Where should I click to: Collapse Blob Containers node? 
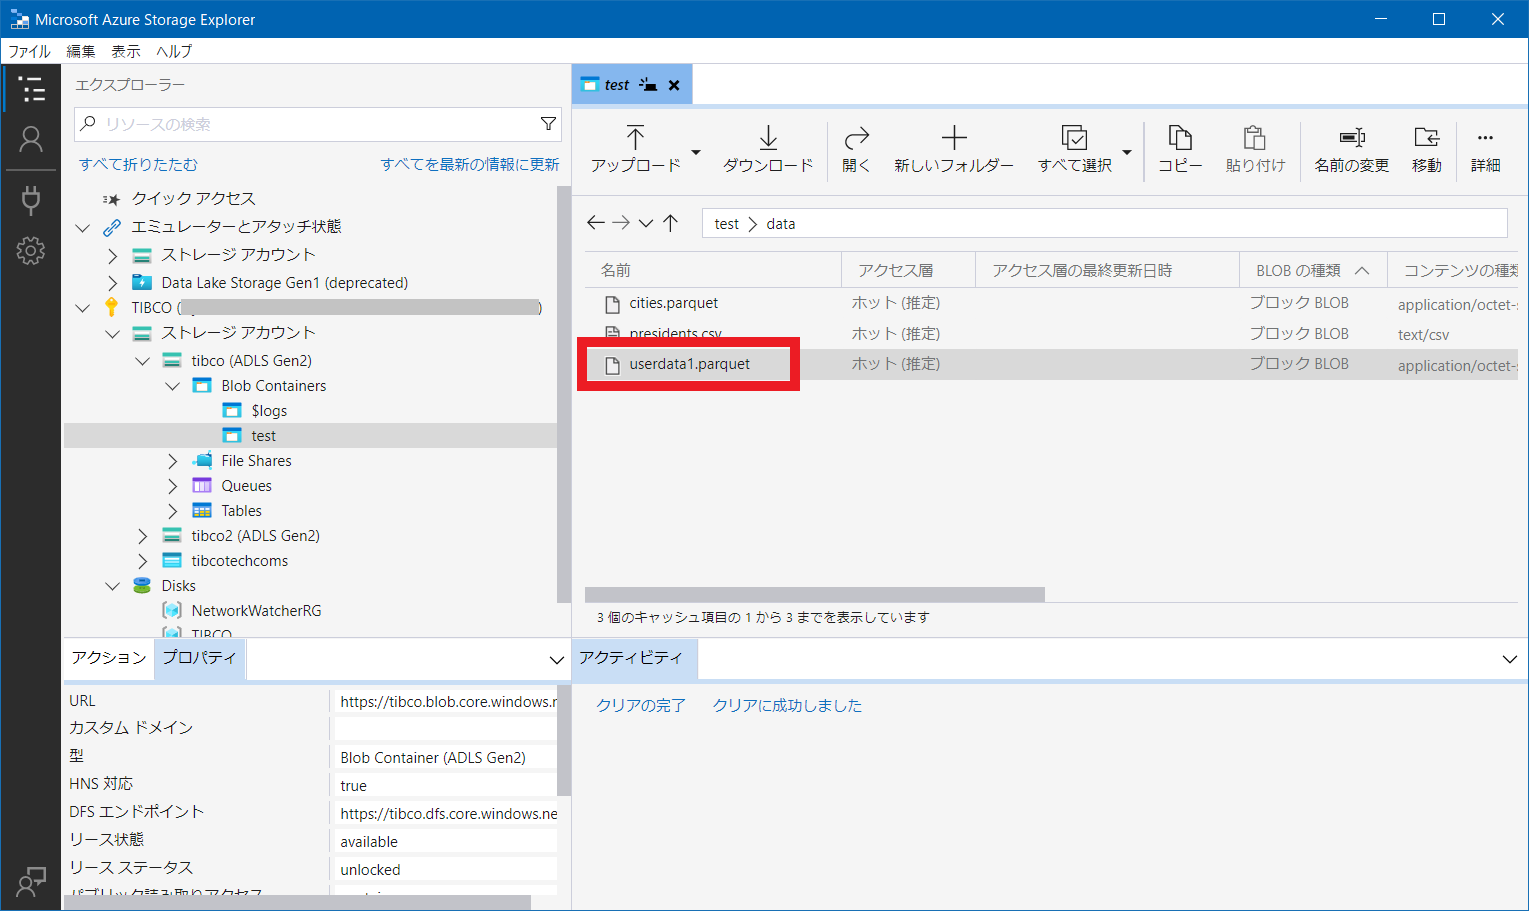pos(173,386)
